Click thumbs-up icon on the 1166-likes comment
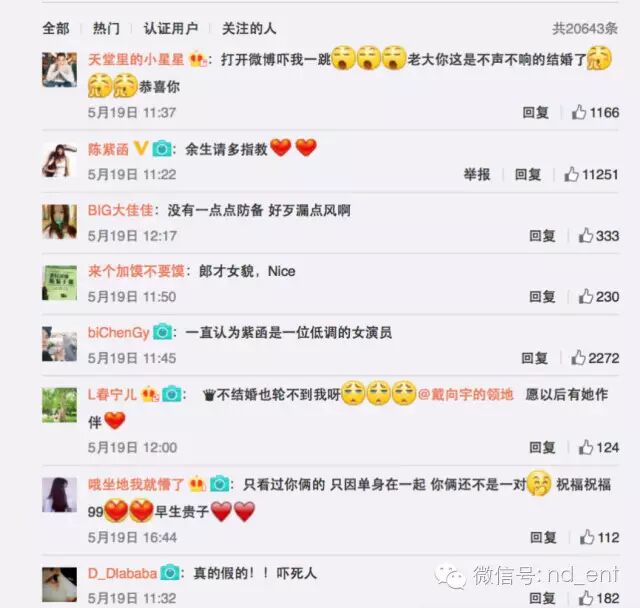640x608 pixels. [x=579, y=112]
